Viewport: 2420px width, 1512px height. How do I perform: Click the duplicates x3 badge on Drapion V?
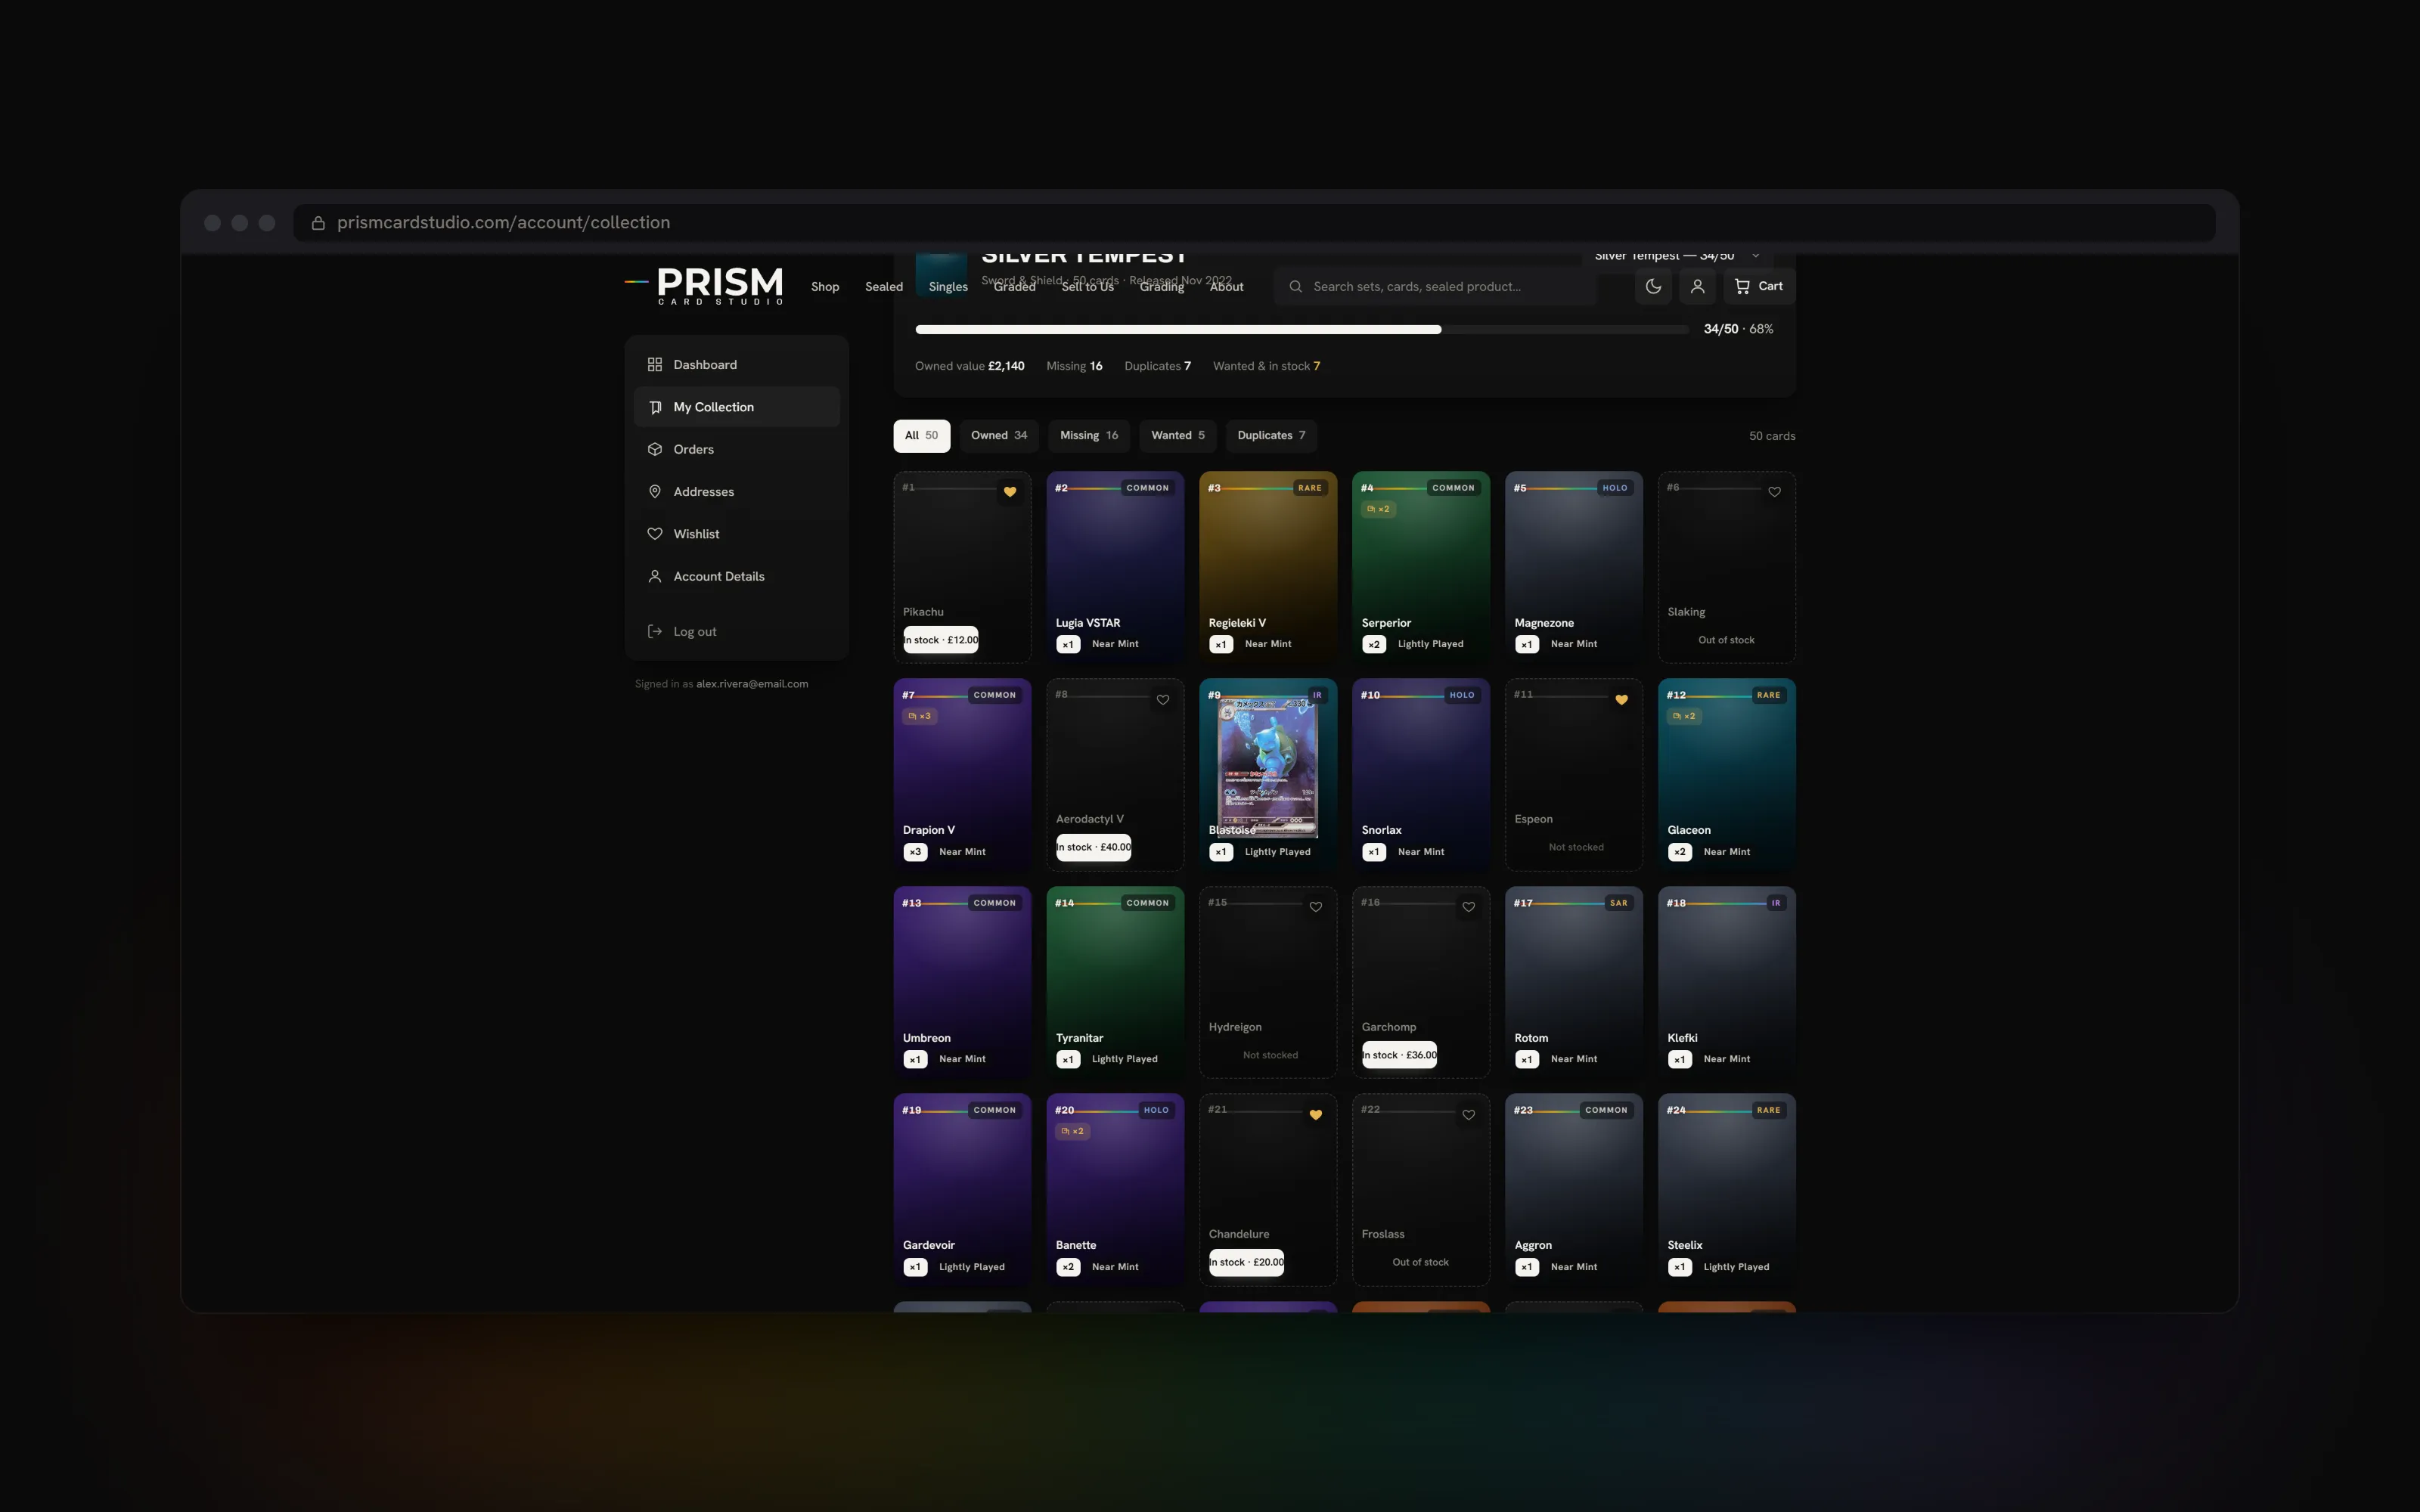pyautogui.click(x=919, y=716)
